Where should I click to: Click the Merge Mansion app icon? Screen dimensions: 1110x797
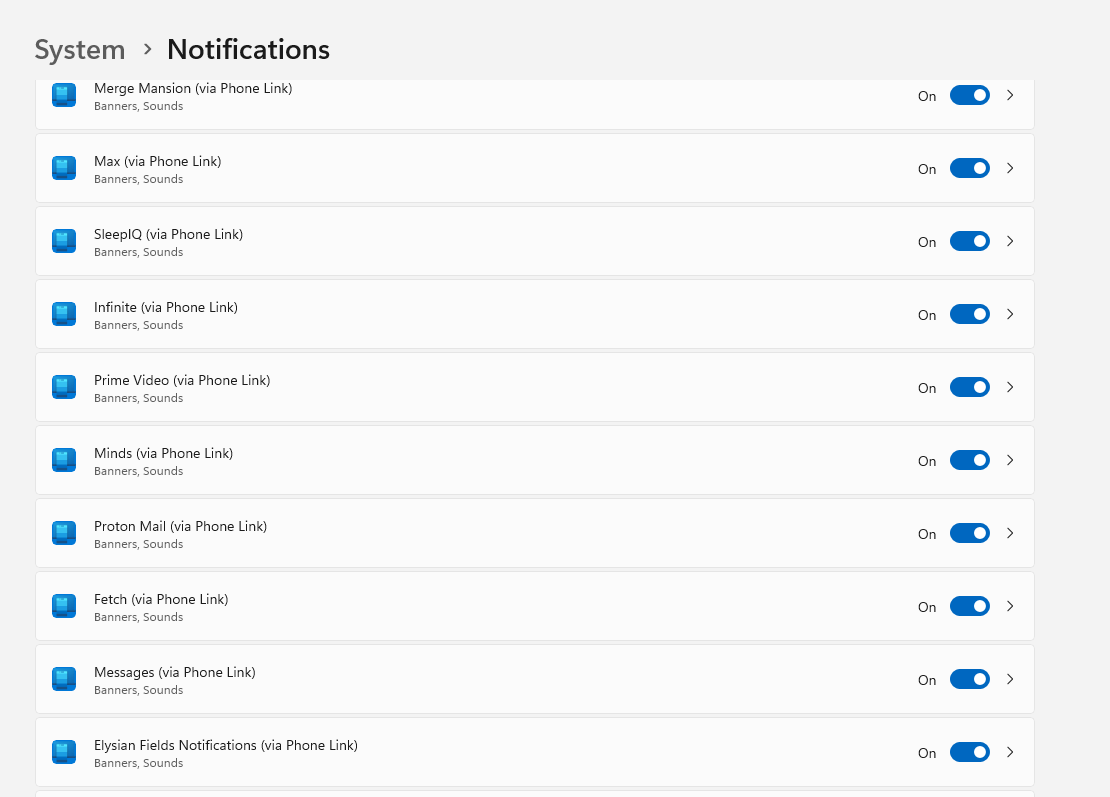tap(64, 95)
